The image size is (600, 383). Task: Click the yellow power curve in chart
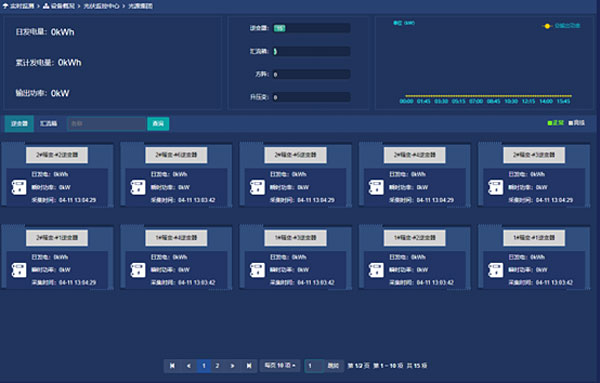tap(489, 96)
